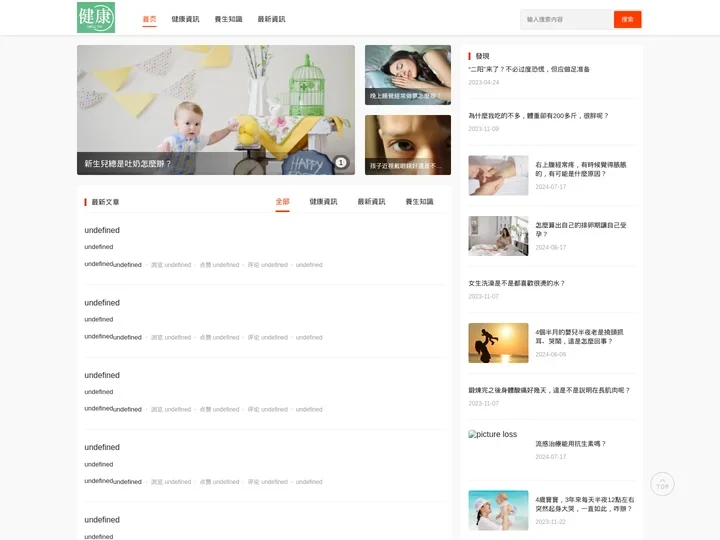720x540 pixels.
Task: Focus the search input field
Action: click(567, 19)
